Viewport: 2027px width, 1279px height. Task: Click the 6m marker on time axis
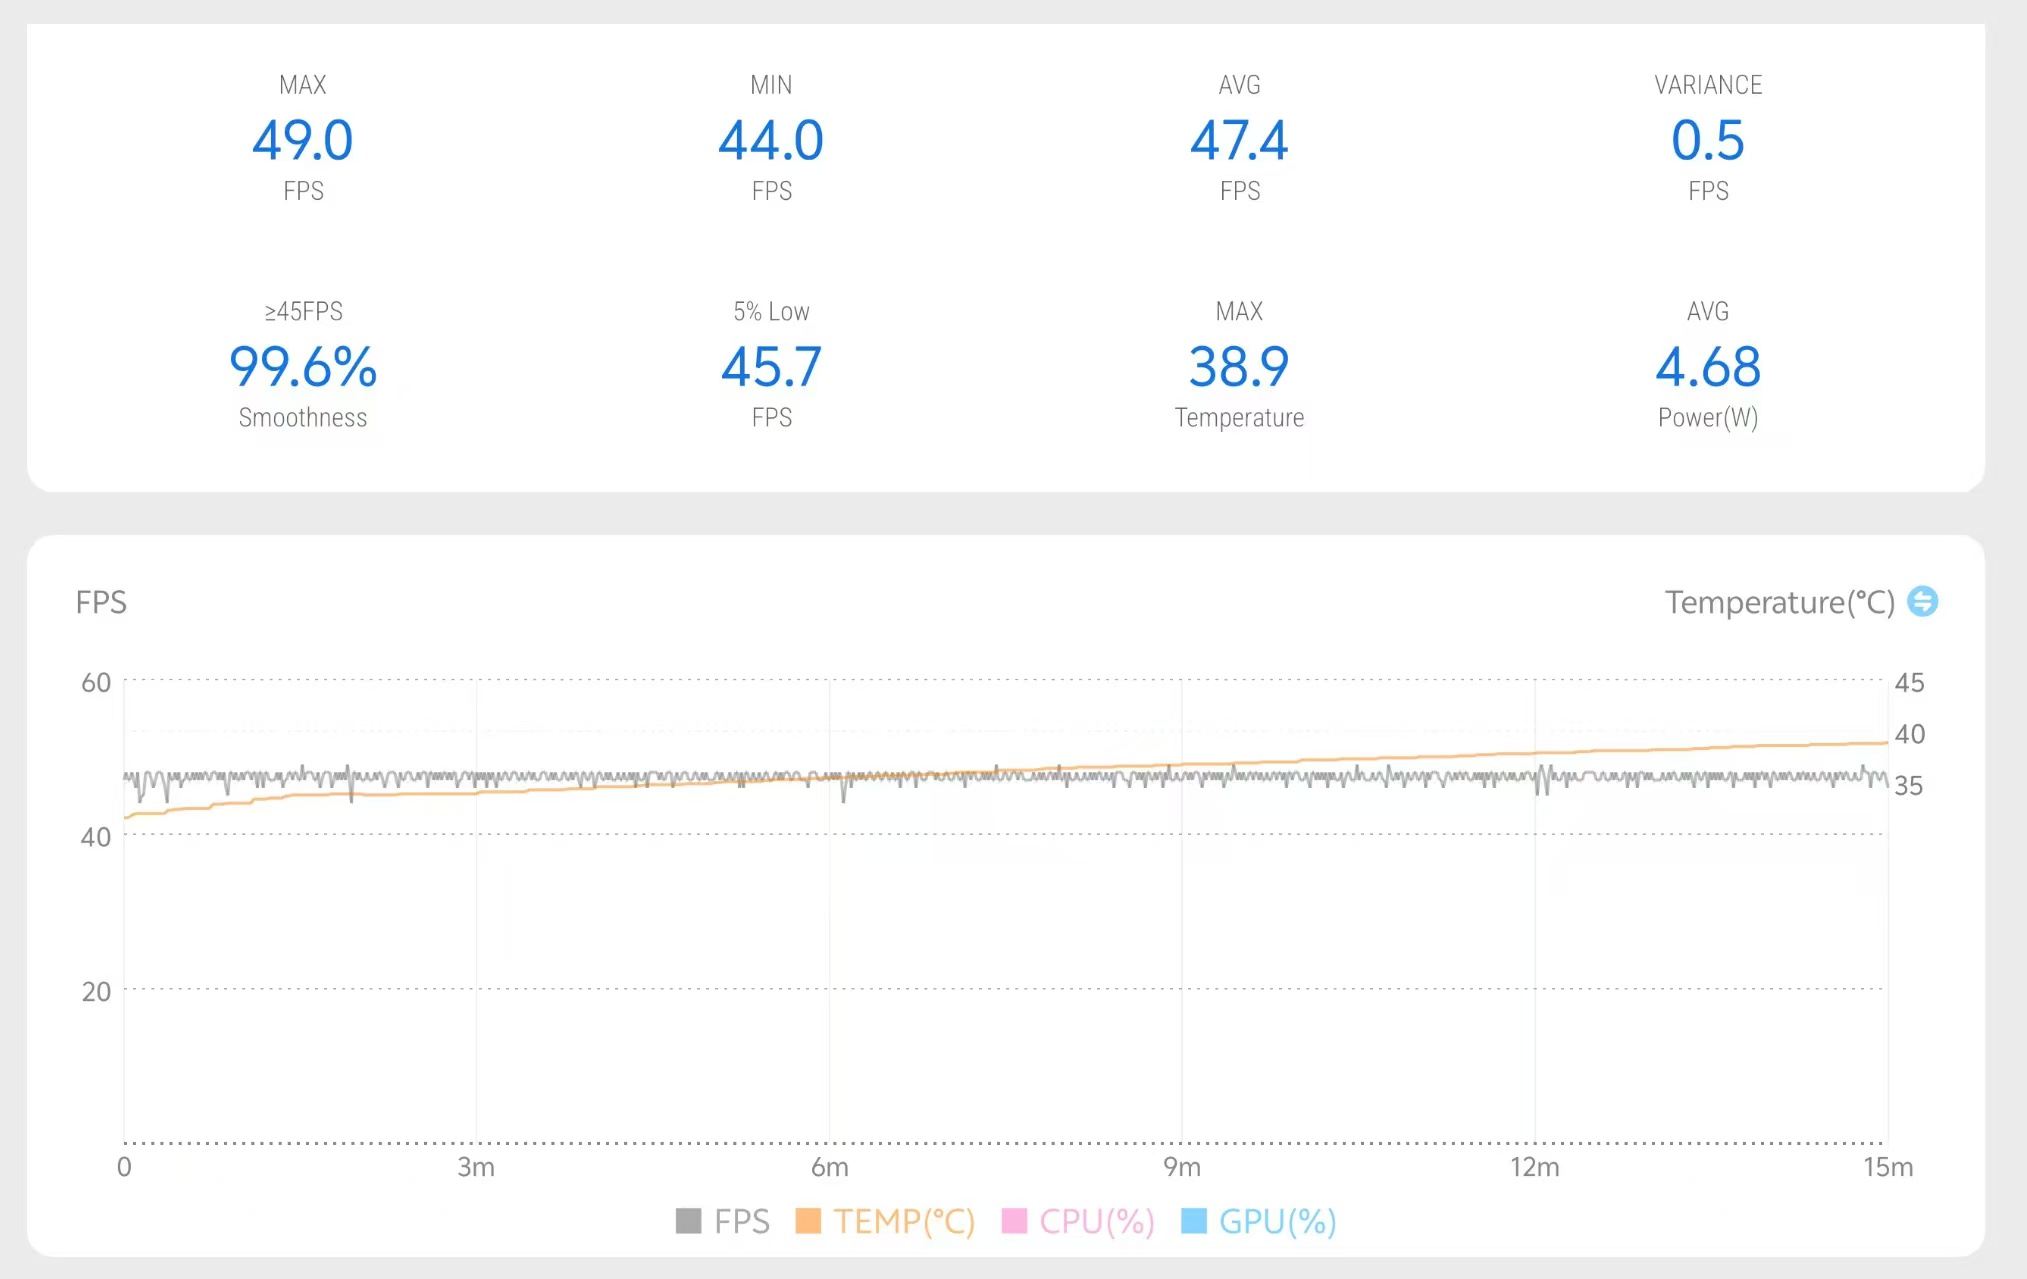coord(829,1167)
